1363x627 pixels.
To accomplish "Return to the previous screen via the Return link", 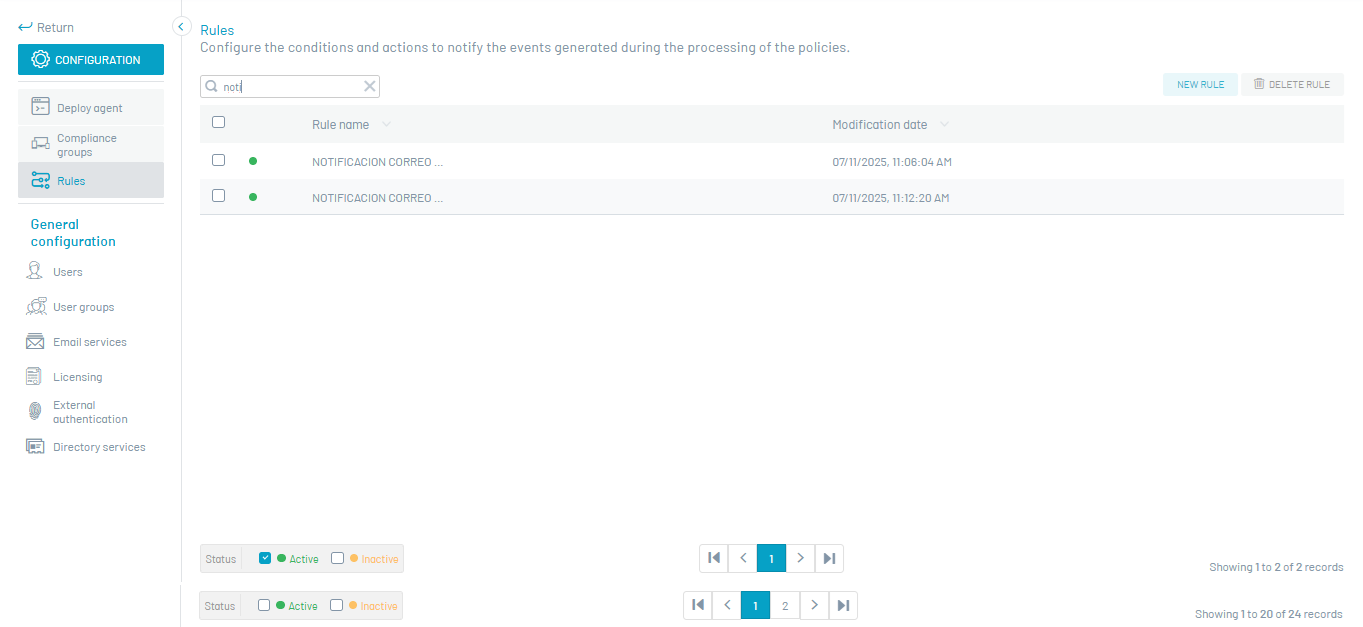I will (x=46, y=27).
